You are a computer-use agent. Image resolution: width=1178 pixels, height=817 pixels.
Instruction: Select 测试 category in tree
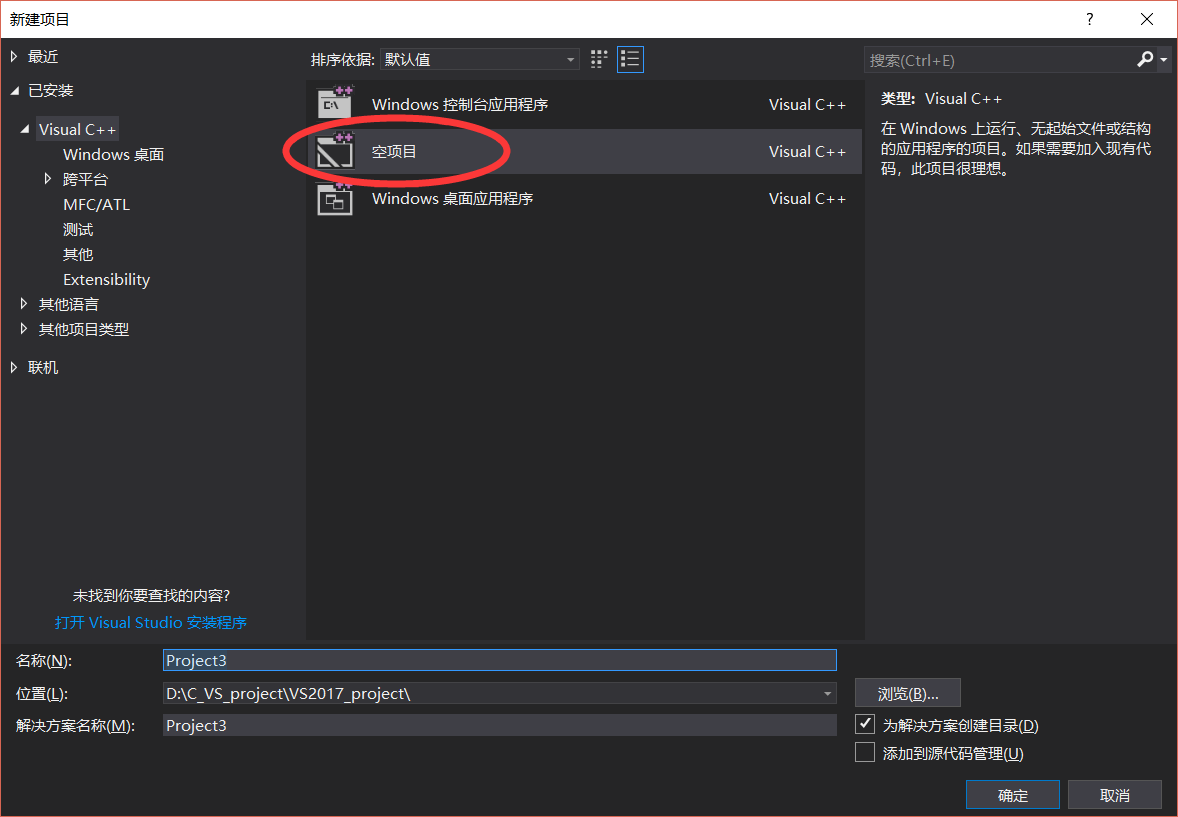point(78,229)
